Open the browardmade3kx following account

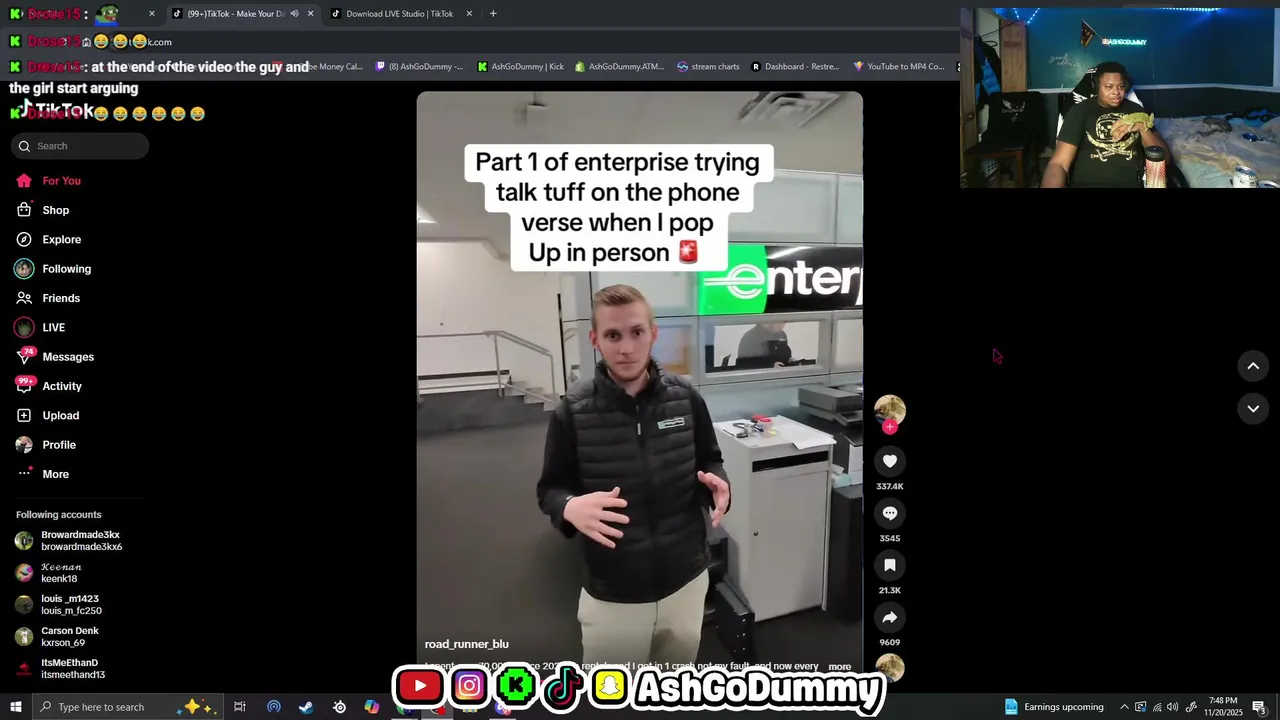pyautogui.click(x=80, y=541)
